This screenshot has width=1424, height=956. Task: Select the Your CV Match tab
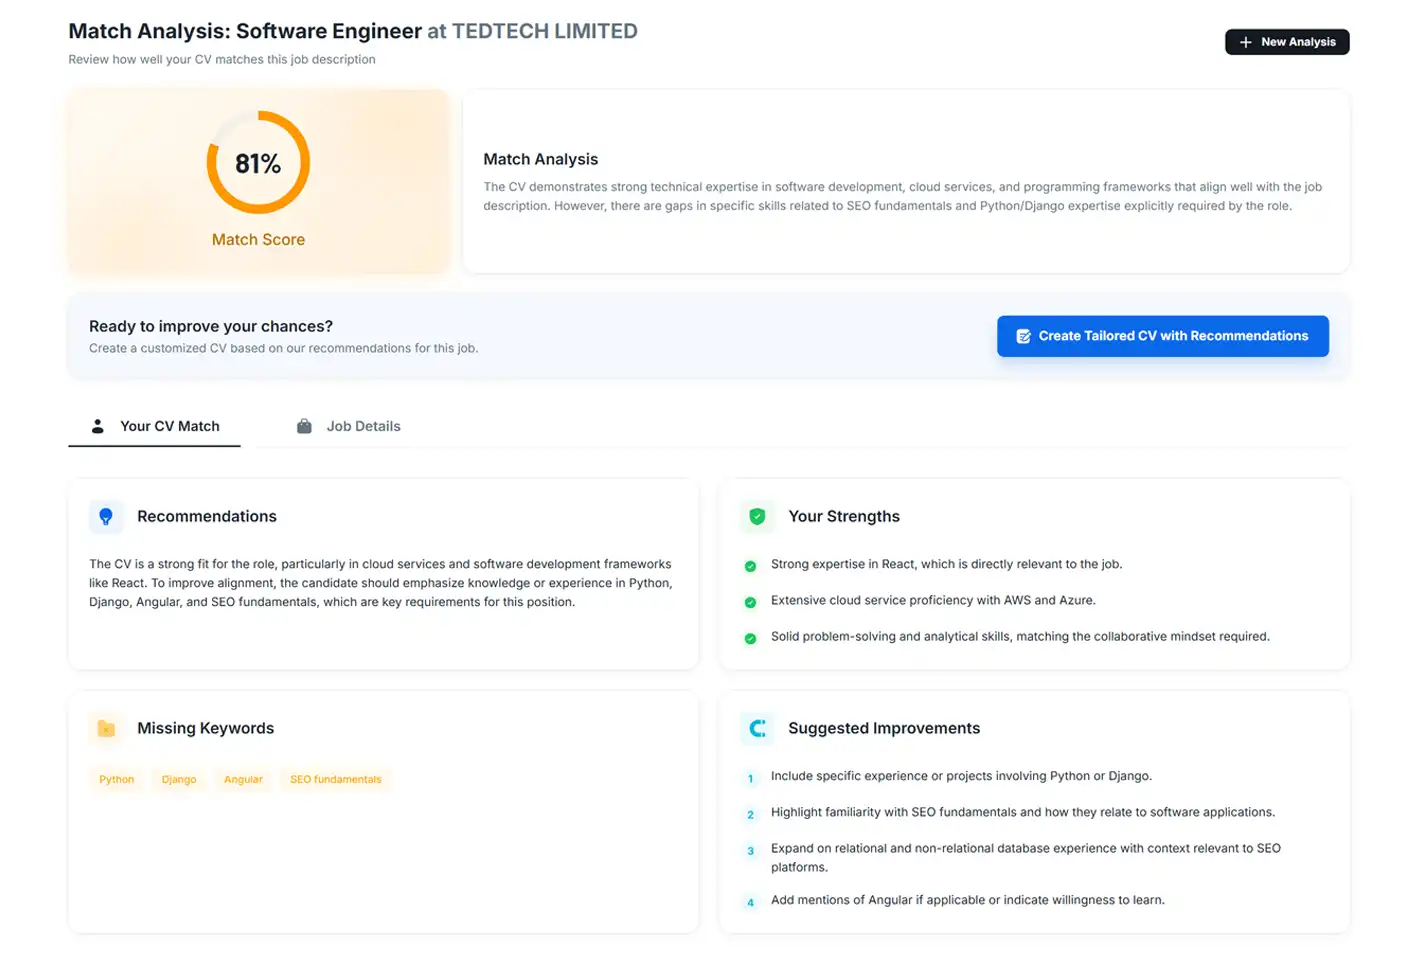(x=155, y=427)
